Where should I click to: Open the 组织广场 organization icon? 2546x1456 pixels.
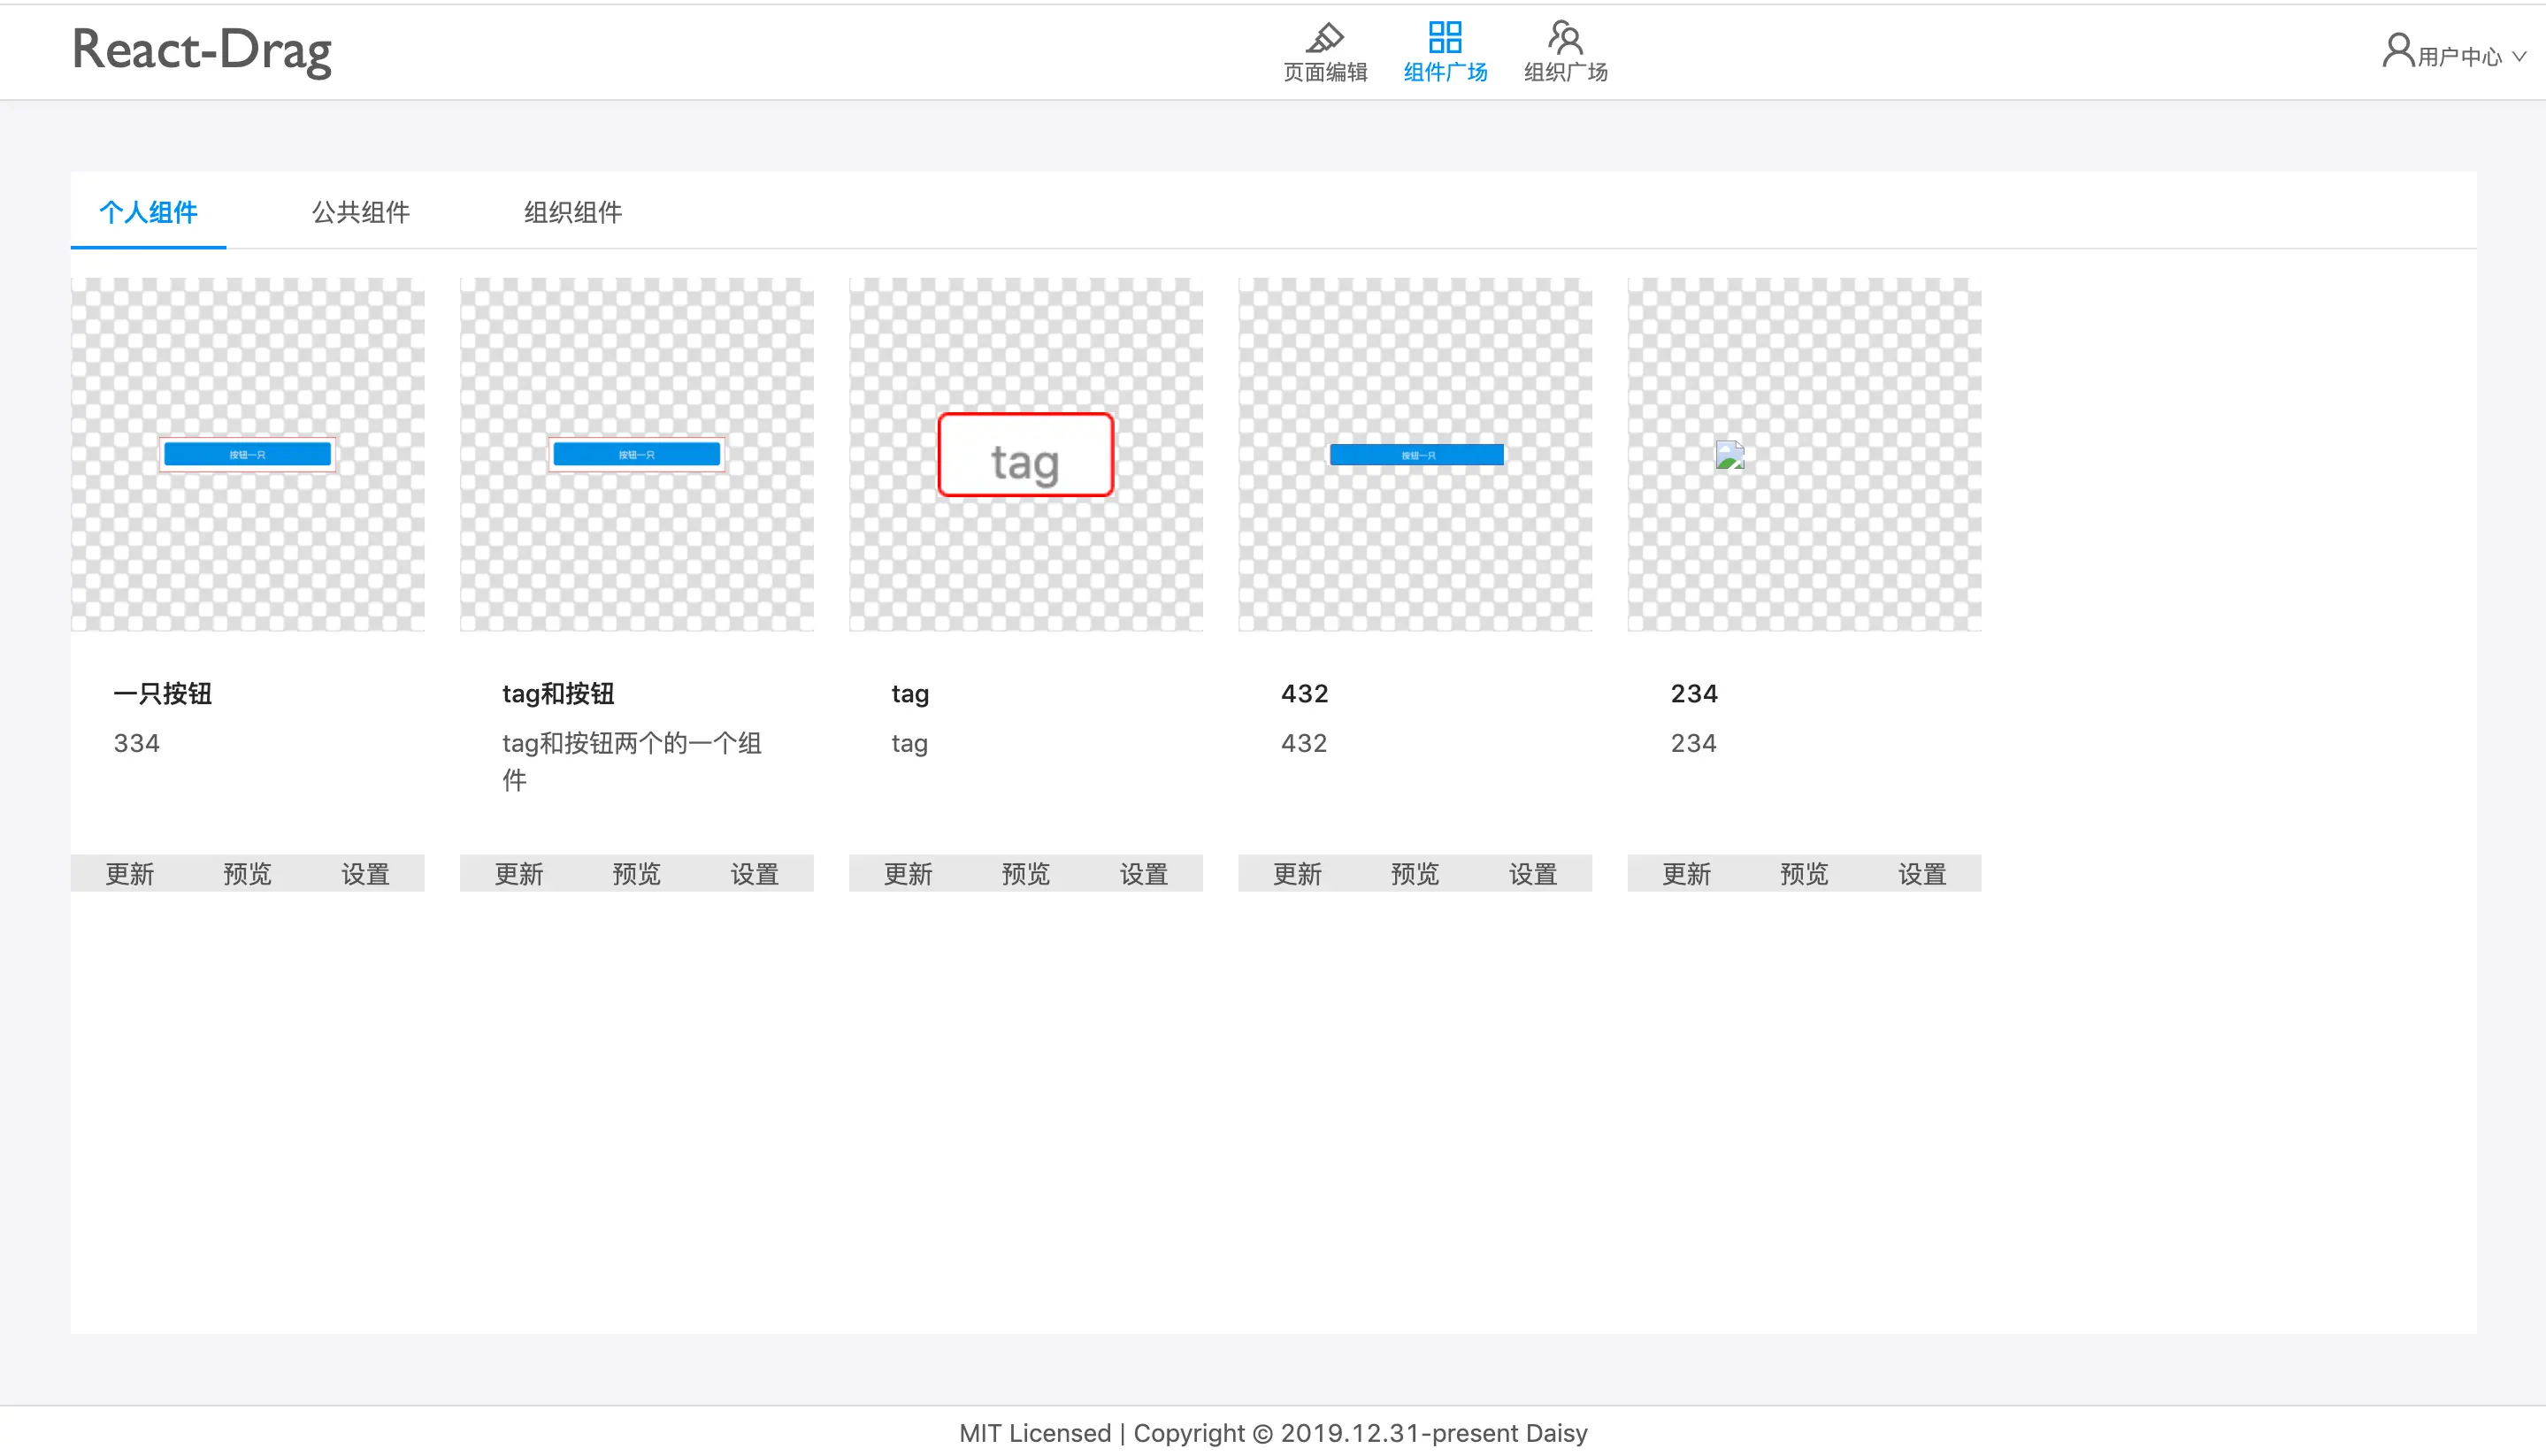tap(1564, 38)
